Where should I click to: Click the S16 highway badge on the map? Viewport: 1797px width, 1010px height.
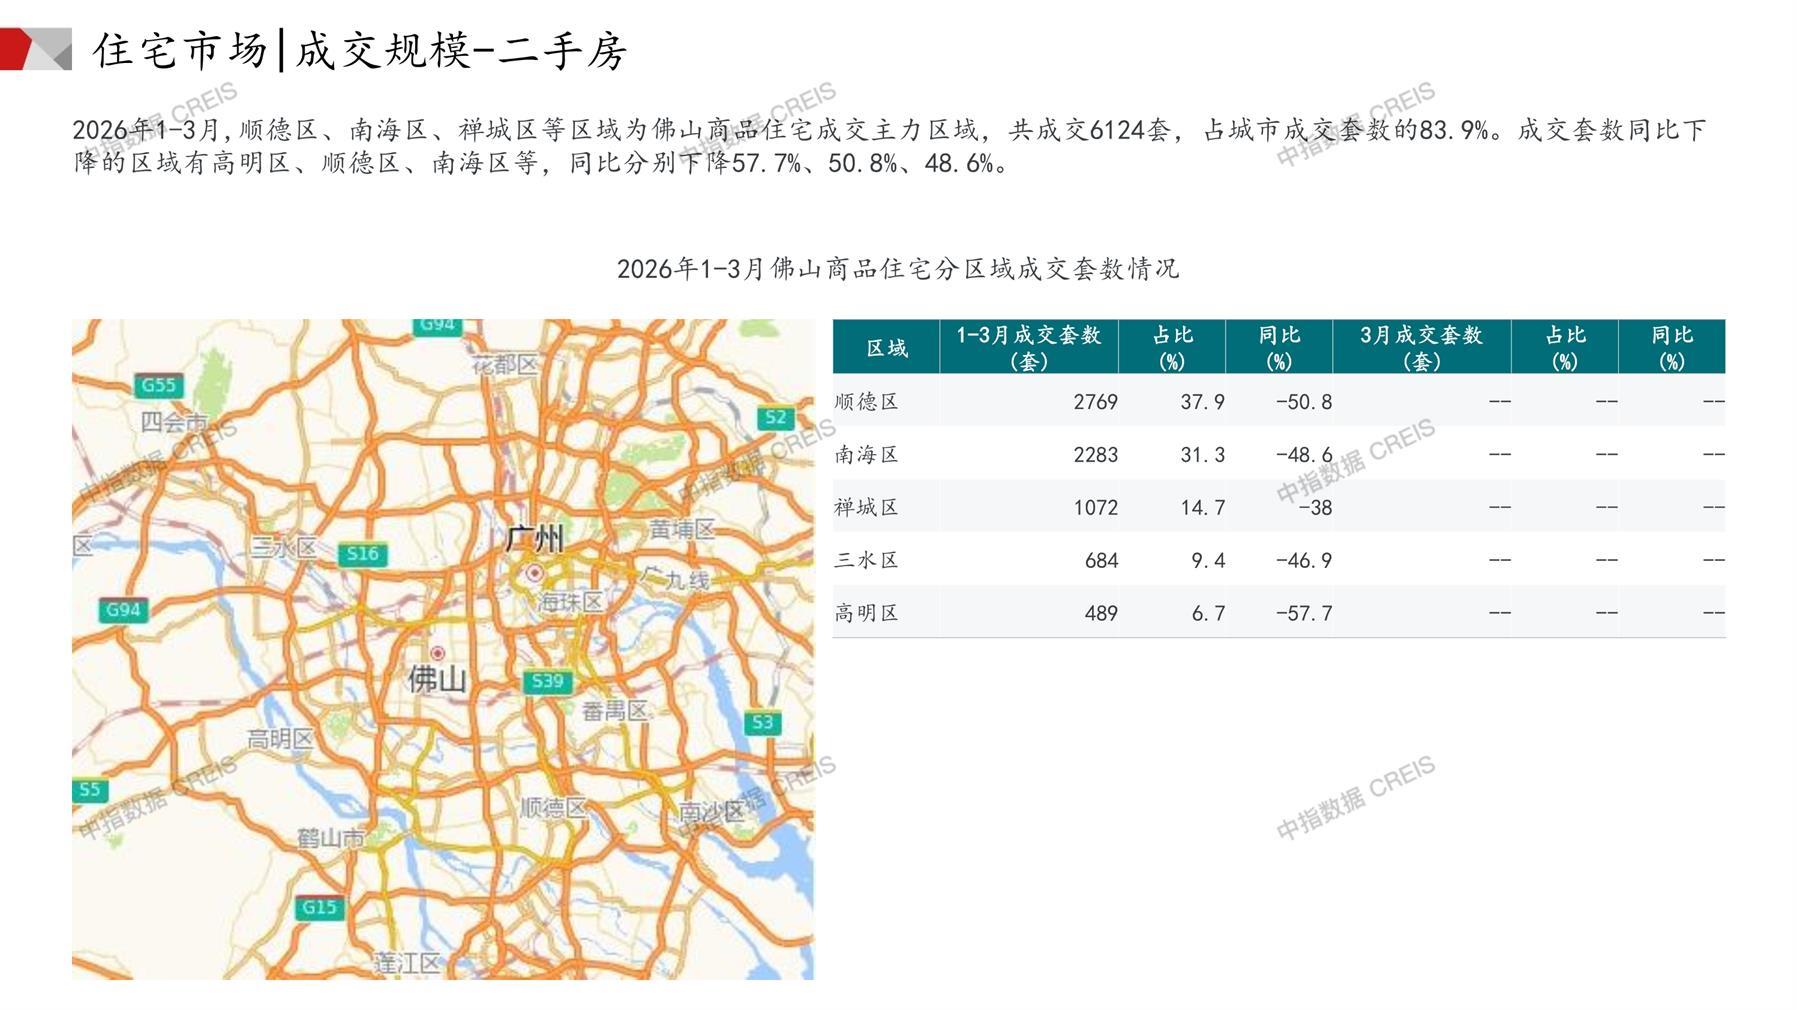click(362, 553)
